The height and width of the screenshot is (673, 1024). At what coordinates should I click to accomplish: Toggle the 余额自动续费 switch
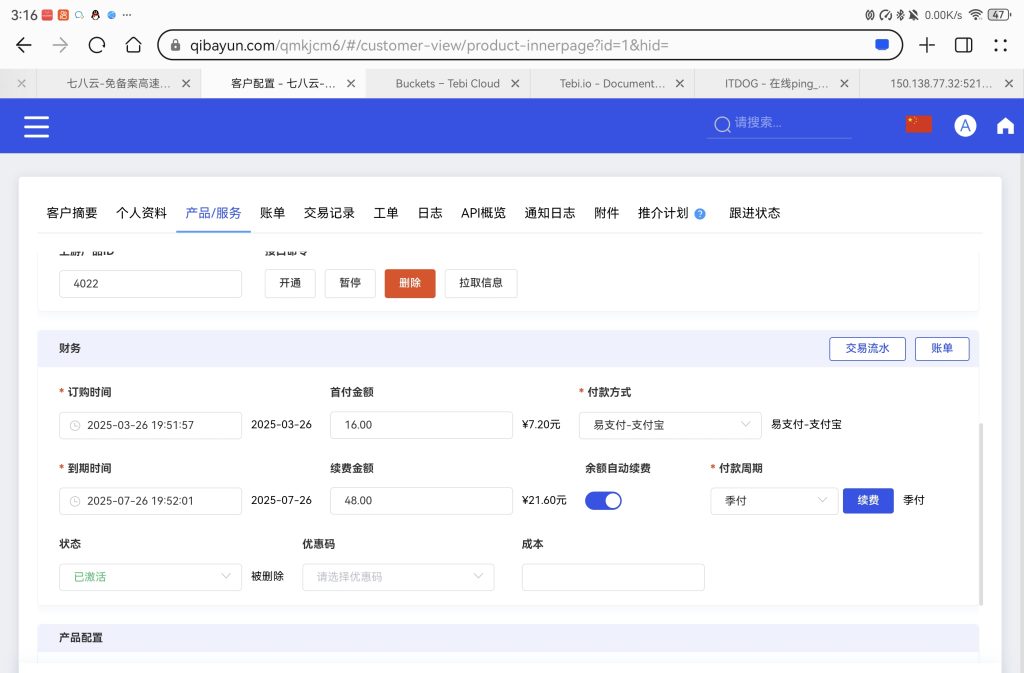(x=603, y=501)
